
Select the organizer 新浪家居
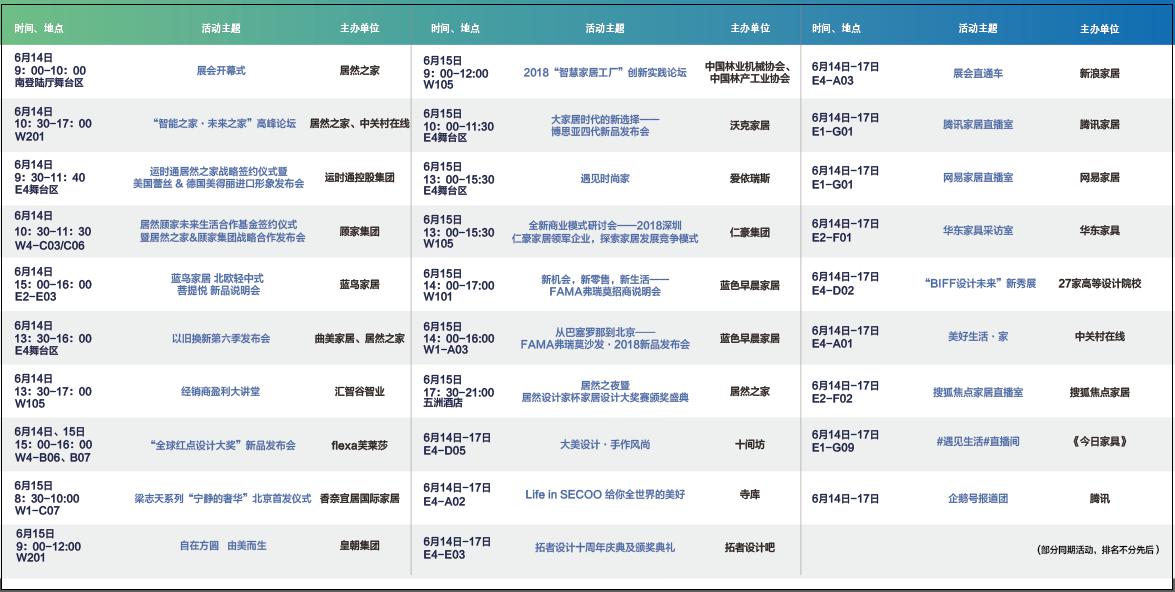pos(1099,73)
